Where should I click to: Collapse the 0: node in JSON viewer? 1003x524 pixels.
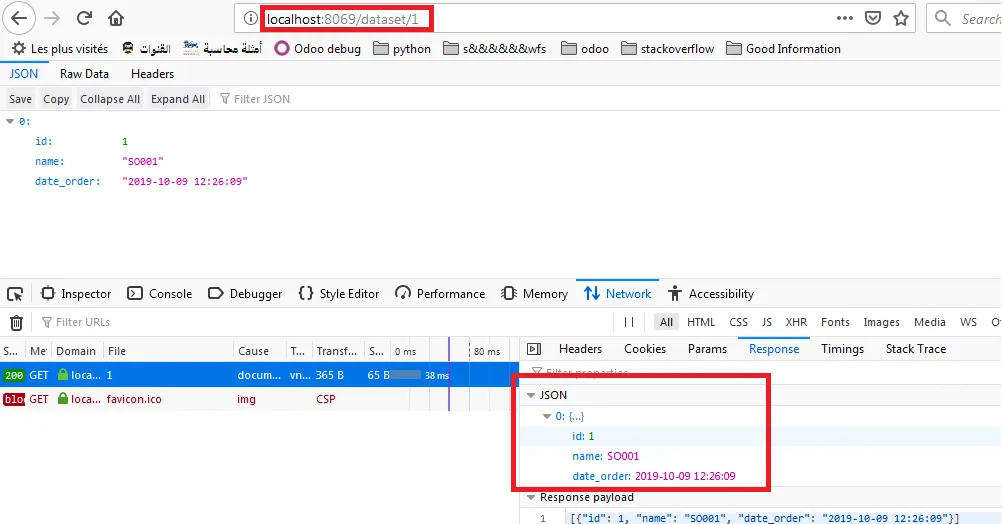(x=10, y=121)
